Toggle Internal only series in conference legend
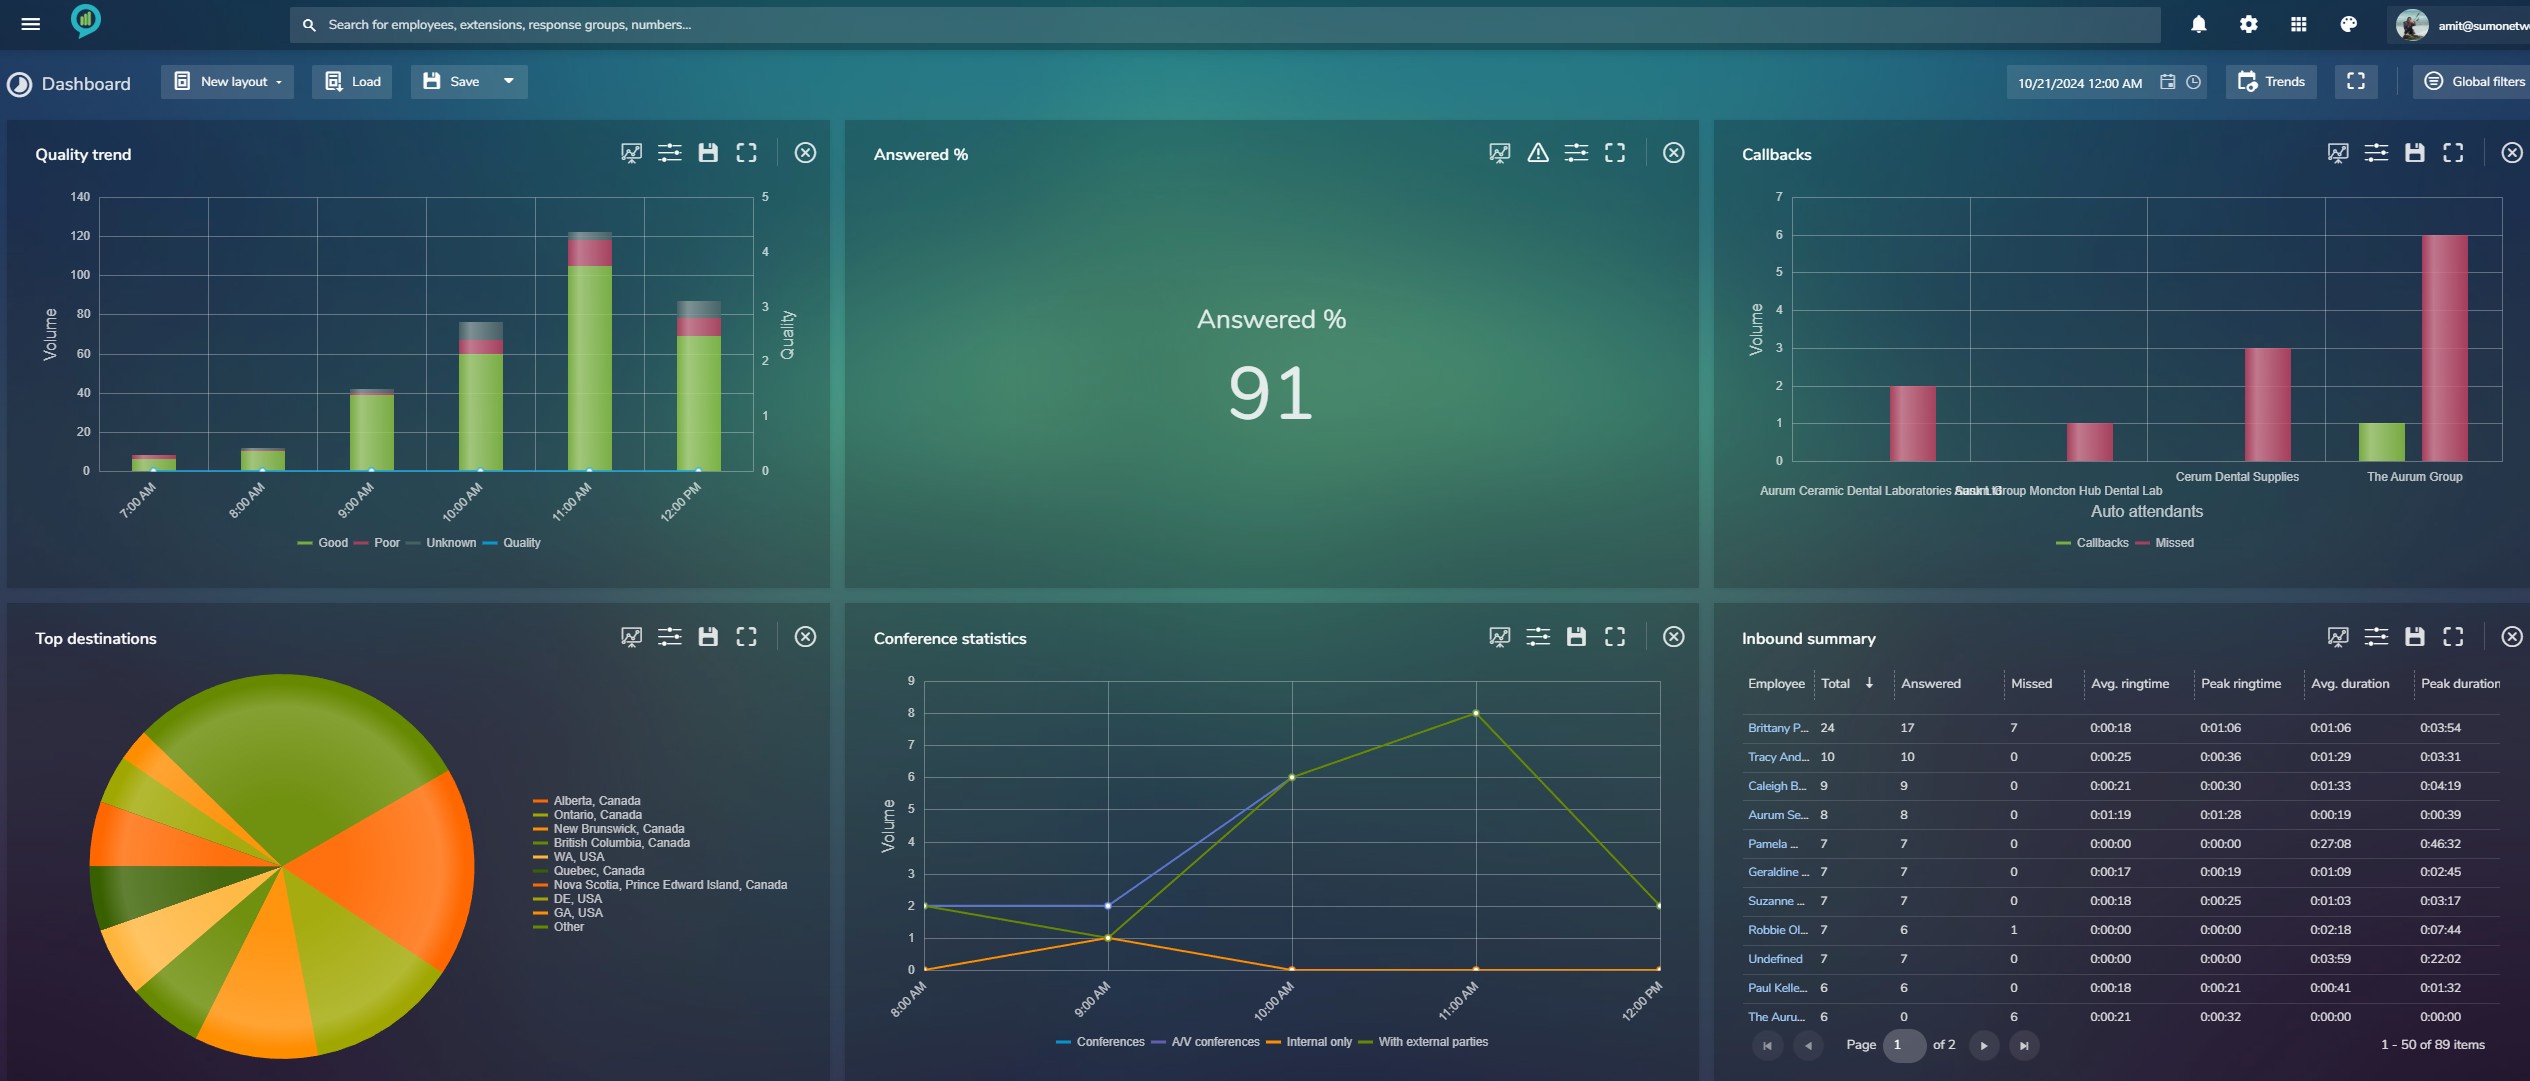This screenshot has width=2530, height=1081. point(1318,1042)
